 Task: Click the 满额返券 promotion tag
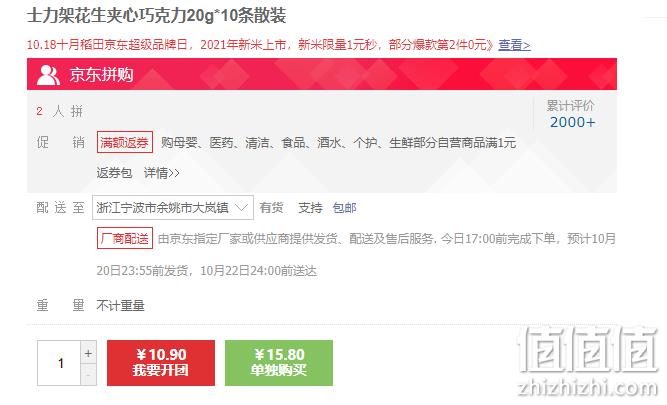tap(125, 142)
